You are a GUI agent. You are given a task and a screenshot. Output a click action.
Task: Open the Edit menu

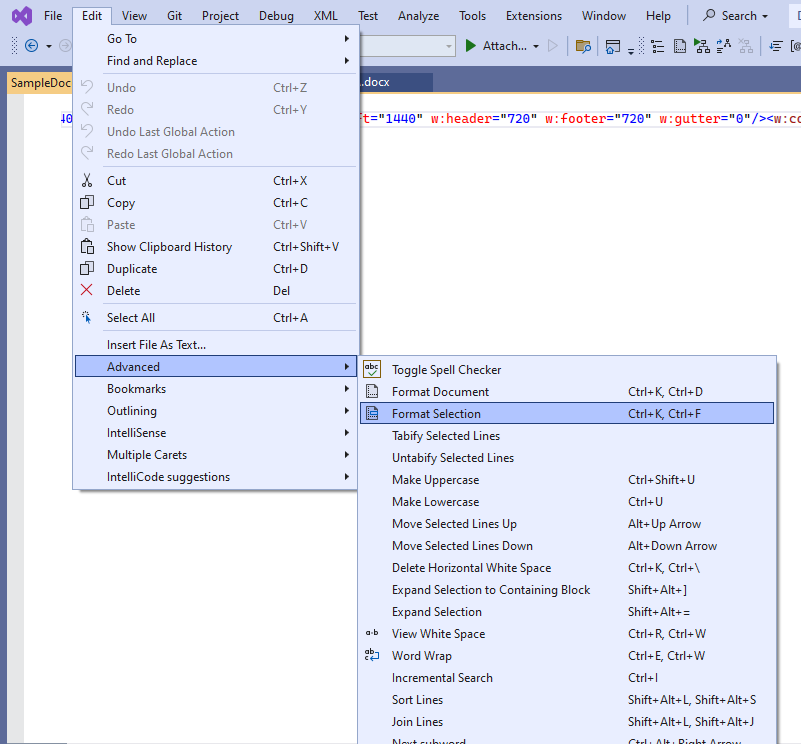coord(91,15)
